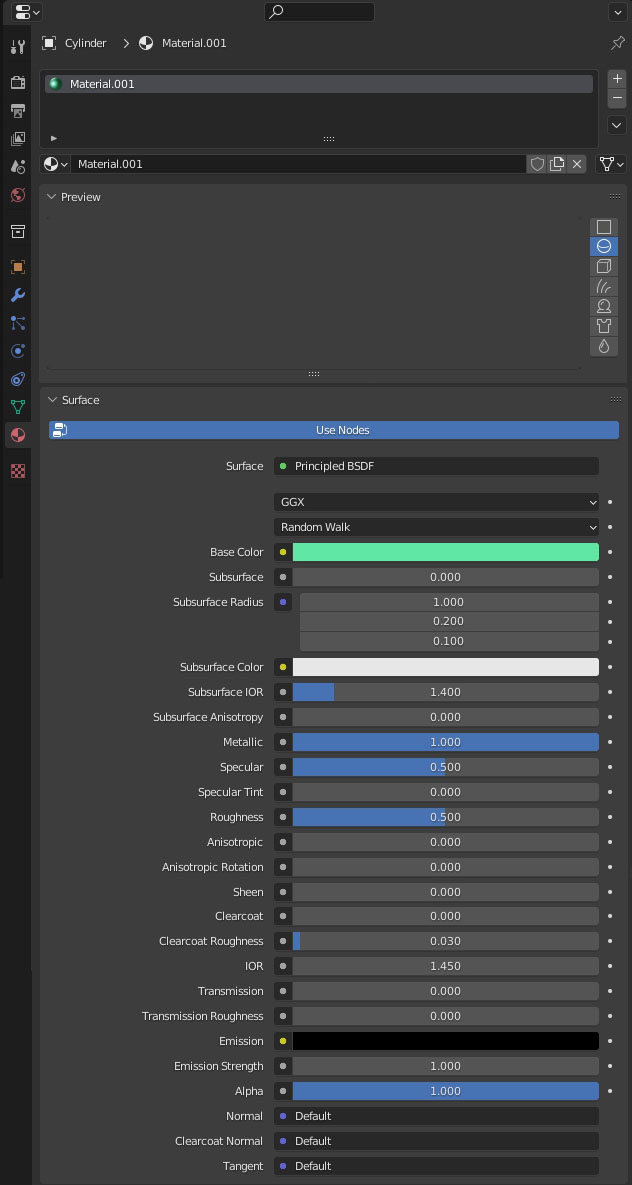
Task: Click the Specular slider at 0.500
Action: point(445,767)
